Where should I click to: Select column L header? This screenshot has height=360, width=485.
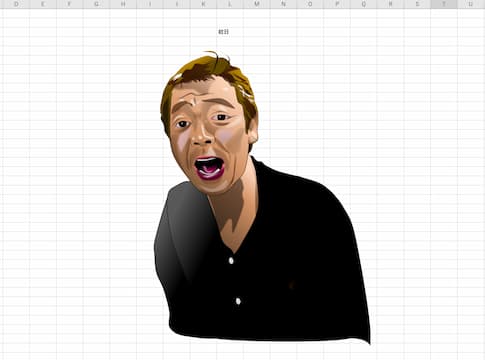(x=230, y=4)
